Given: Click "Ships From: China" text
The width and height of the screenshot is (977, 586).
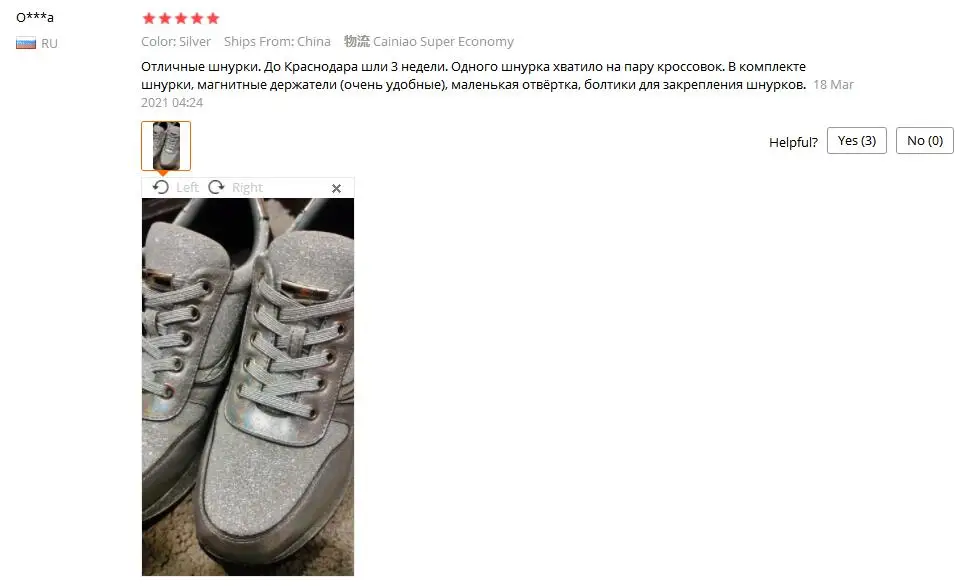Looking at the screenshot, I should click(277, 41).
